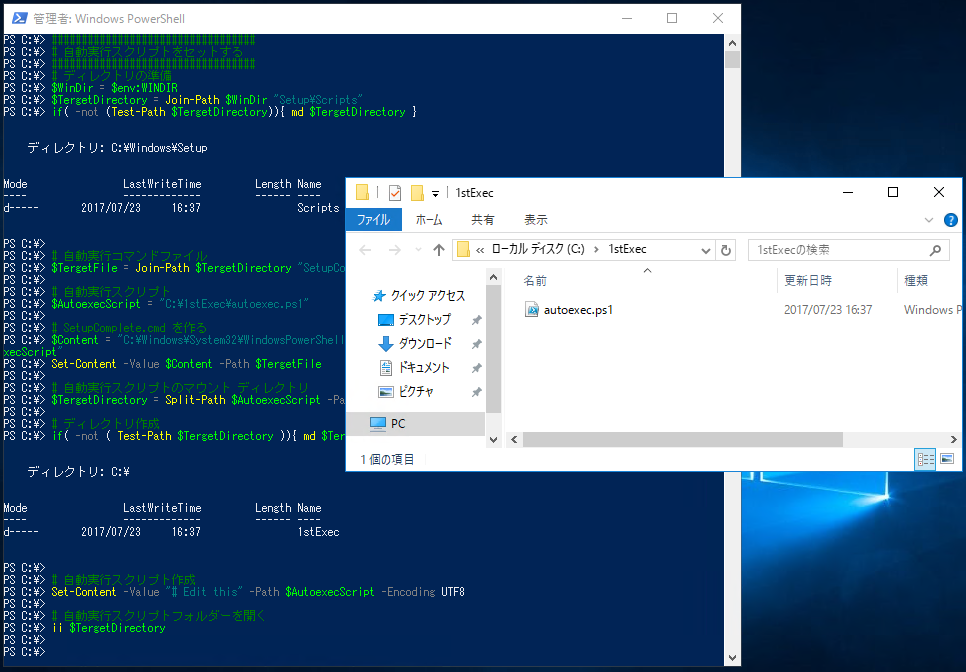
Task: Refresh the 1stExec folder view
Action: click(726, 250)
